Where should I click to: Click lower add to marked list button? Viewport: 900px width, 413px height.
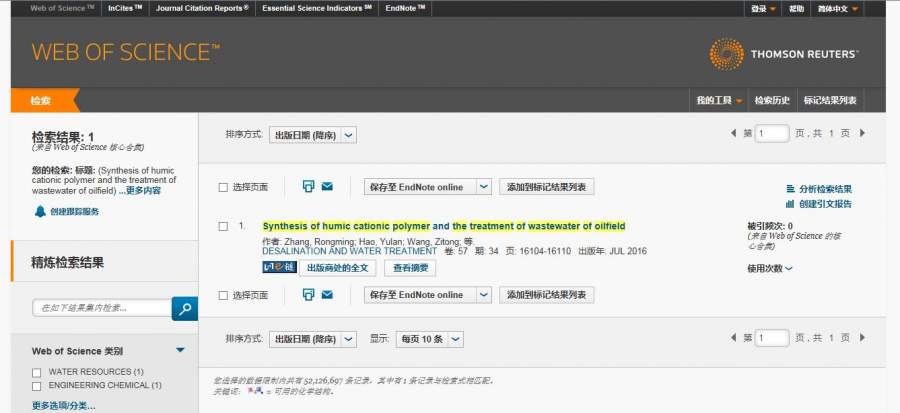pyautogui.click(x=546, y=295)
